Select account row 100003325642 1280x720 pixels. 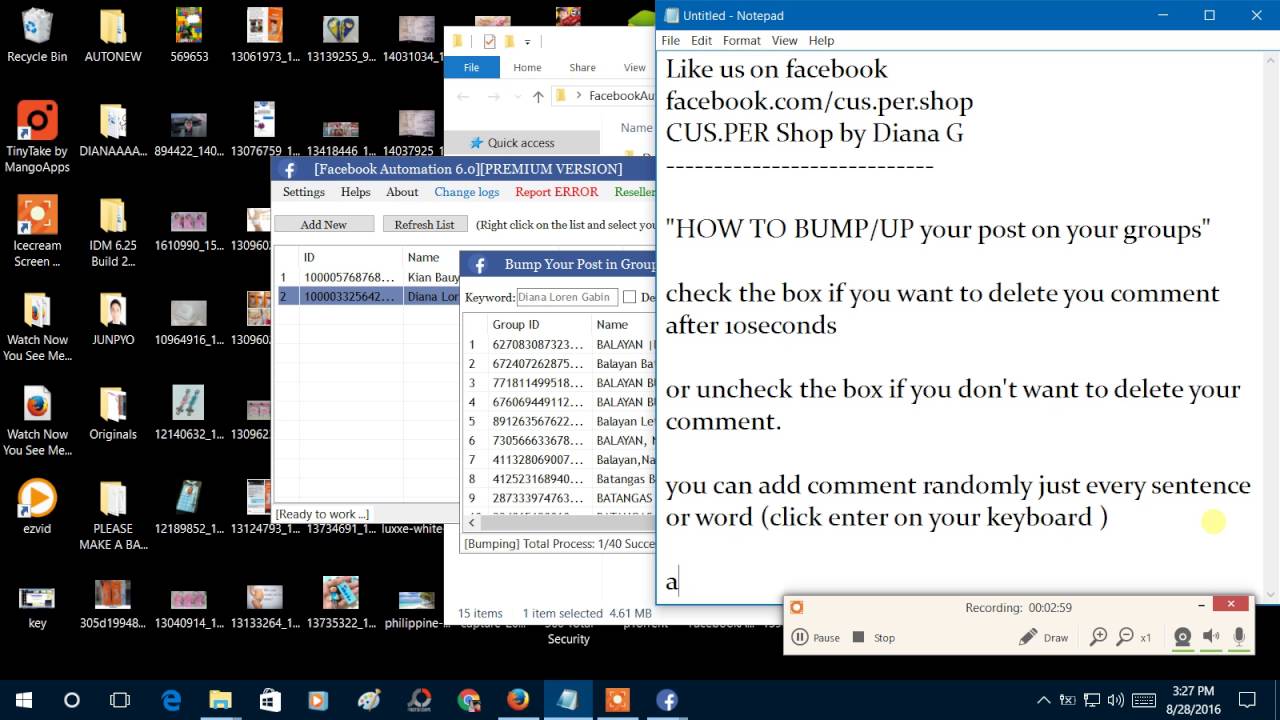click(367, 296)
